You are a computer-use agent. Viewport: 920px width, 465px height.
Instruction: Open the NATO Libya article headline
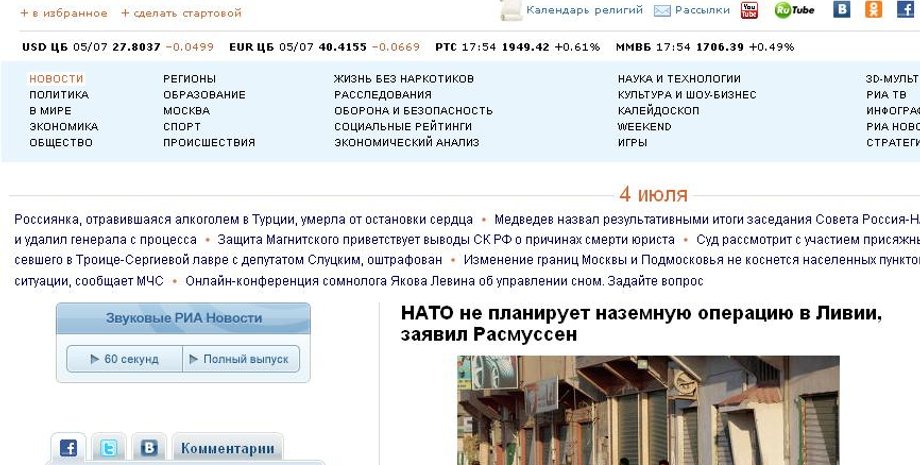[640, 323]
